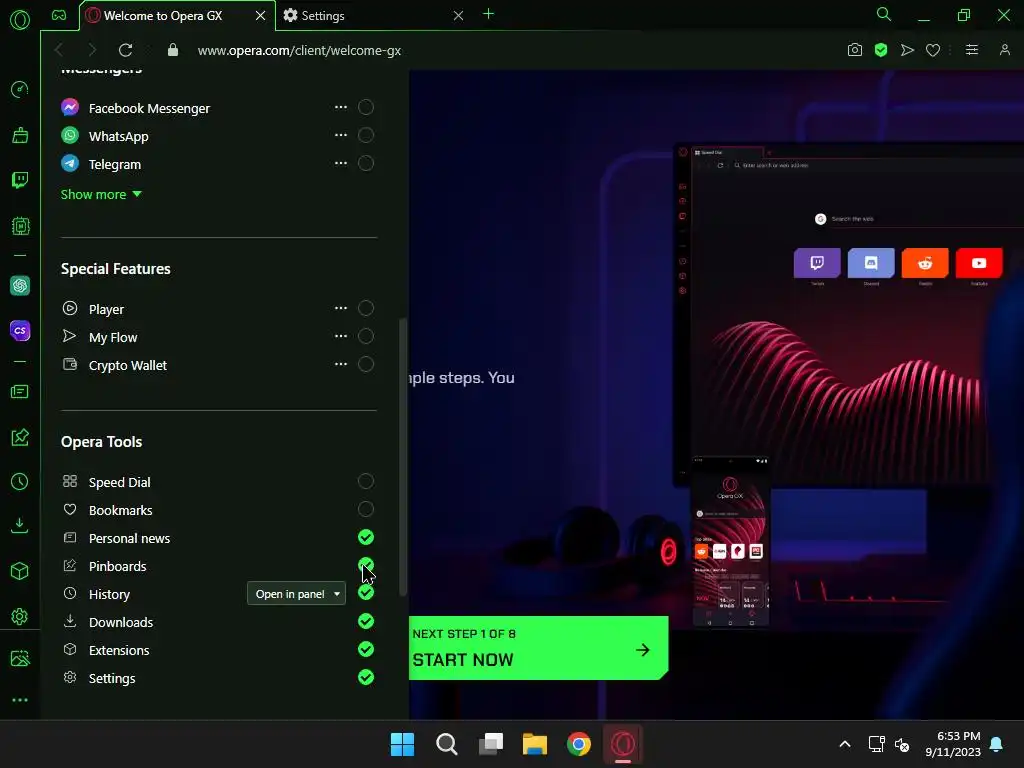Open Task View on taskbar
This screenshot has width=1024, height=768.
tap(491, 744)
